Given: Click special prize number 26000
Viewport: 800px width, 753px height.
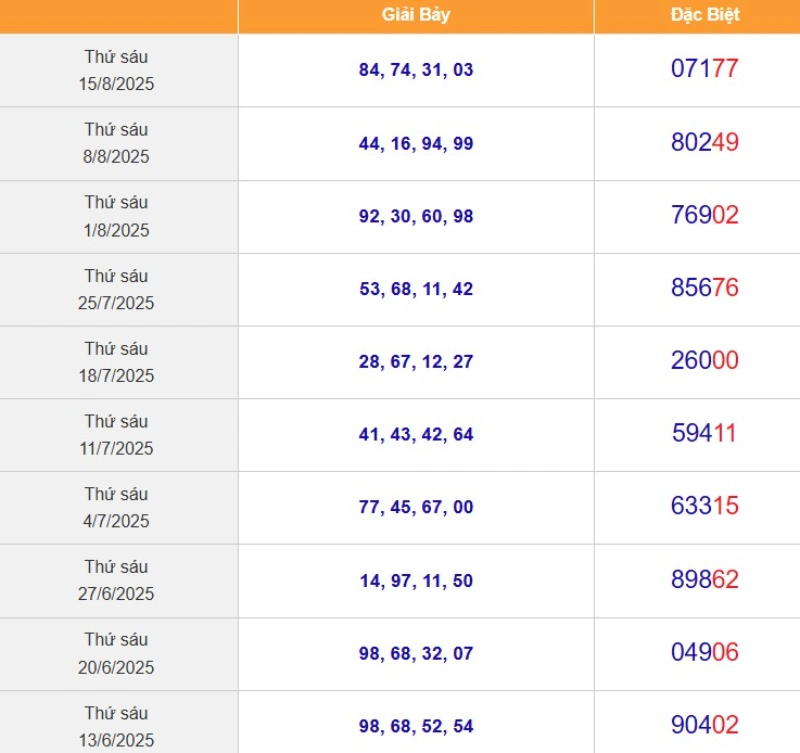Looking at the screenshot, I should pos(705,360).
